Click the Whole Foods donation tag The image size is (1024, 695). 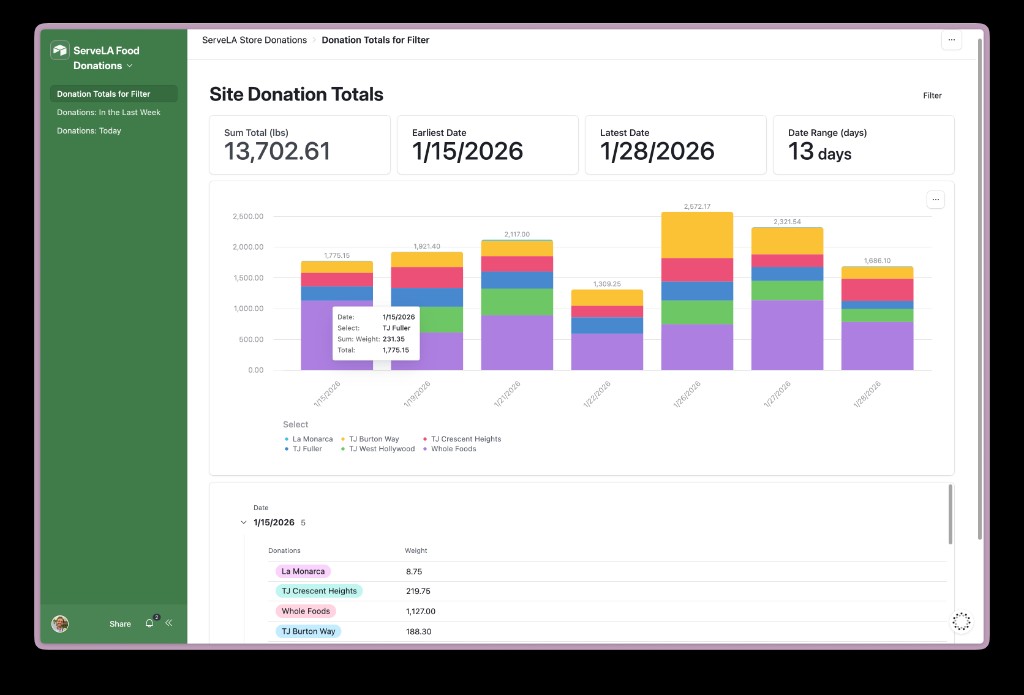[x=306, y=611]
